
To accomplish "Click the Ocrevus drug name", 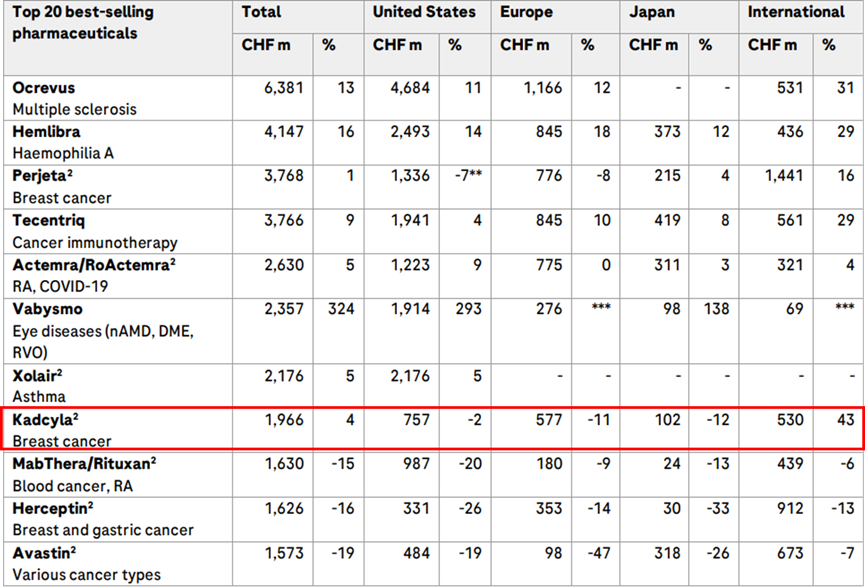I will [x=44, y=88].
